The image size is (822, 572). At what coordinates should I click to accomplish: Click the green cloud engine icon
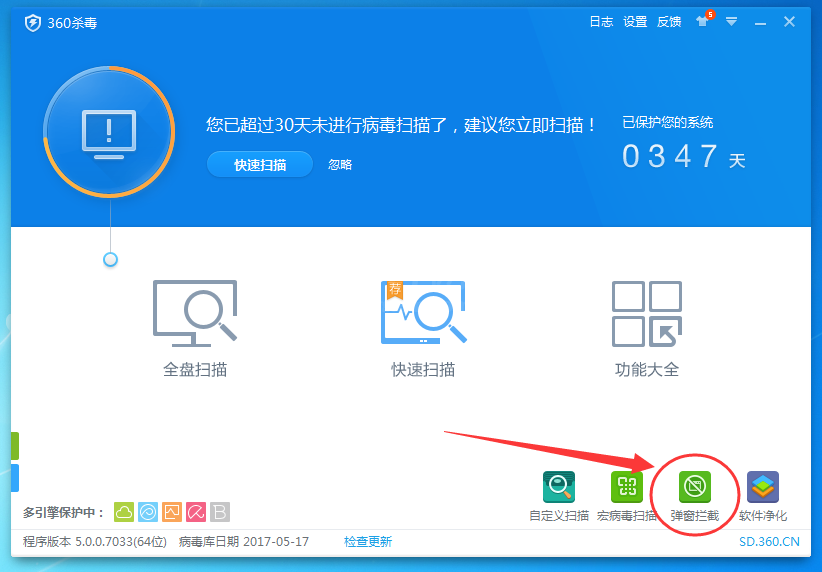point(124,512)
